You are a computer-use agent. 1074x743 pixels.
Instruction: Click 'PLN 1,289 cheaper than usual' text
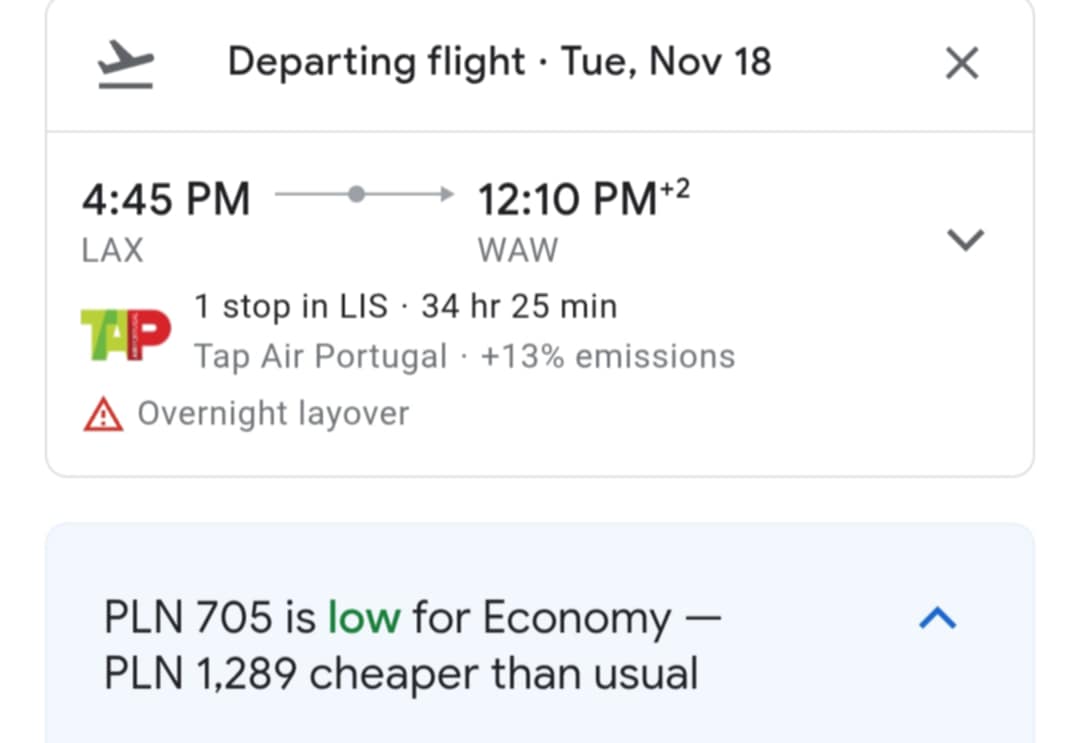tap(401, 674)
